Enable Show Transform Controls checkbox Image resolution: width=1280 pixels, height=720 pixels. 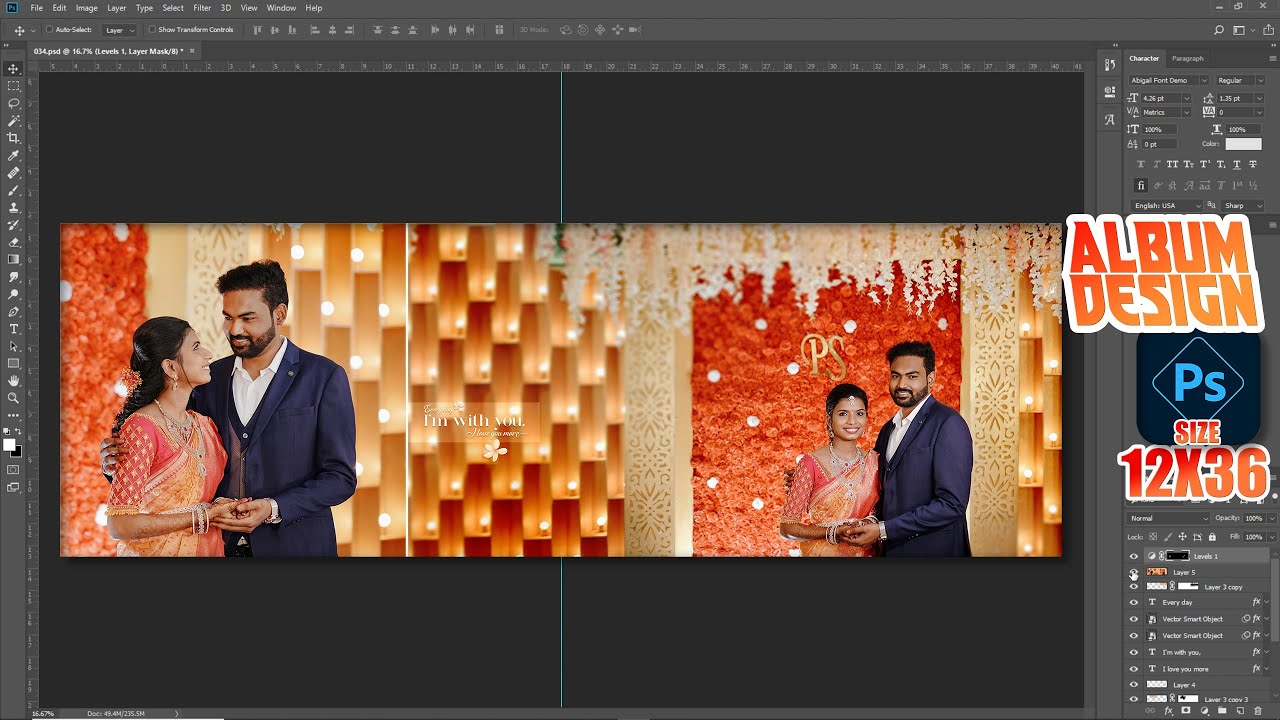pyautogui.click(x=152, y=30)
